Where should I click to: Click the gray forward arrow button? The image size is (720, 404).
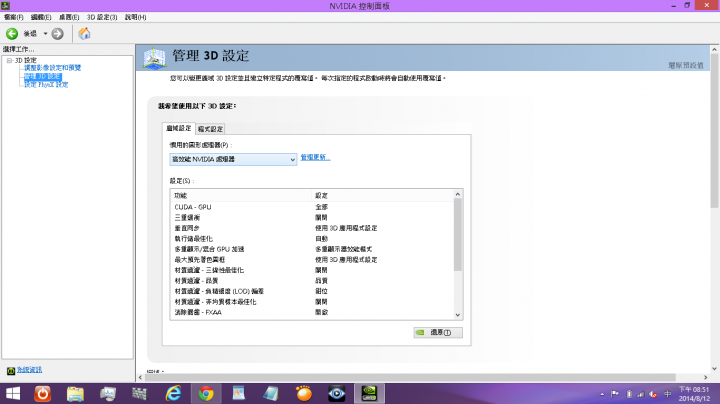(57, 34)
